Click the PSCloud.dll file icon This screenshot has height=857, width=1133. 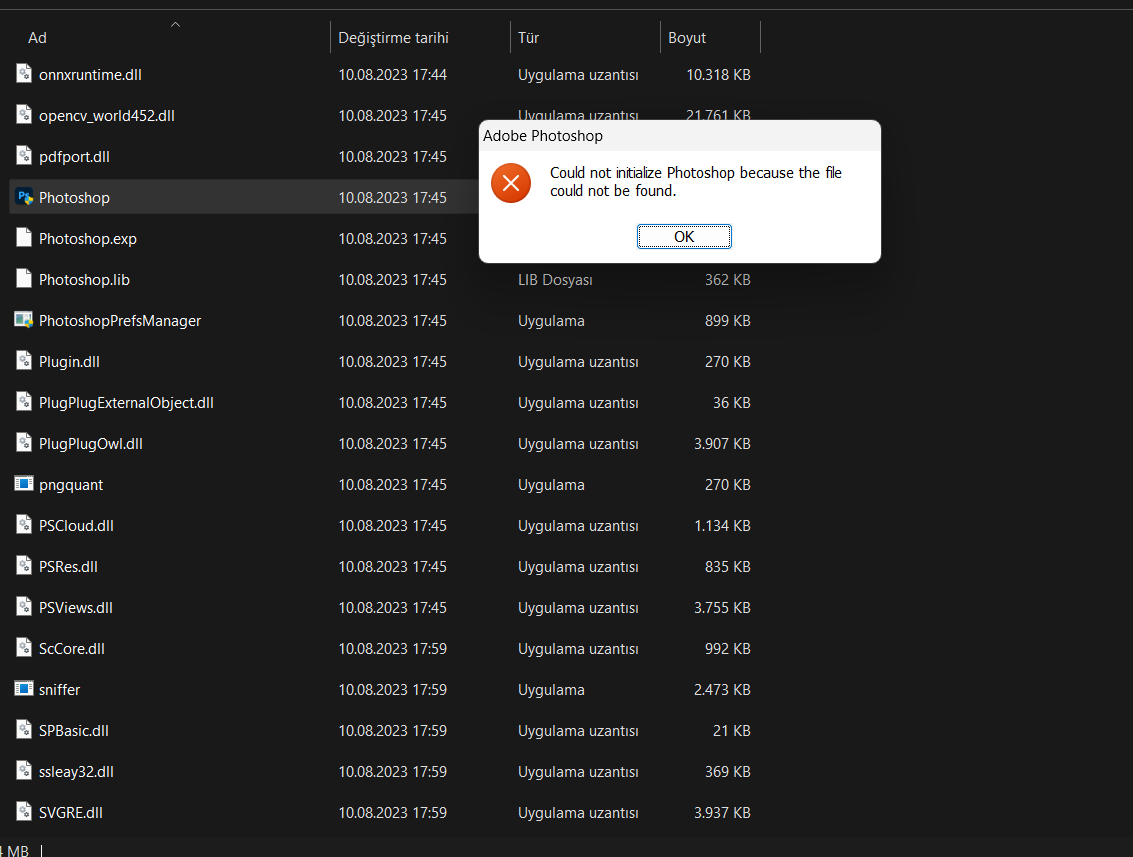point(23,525)
